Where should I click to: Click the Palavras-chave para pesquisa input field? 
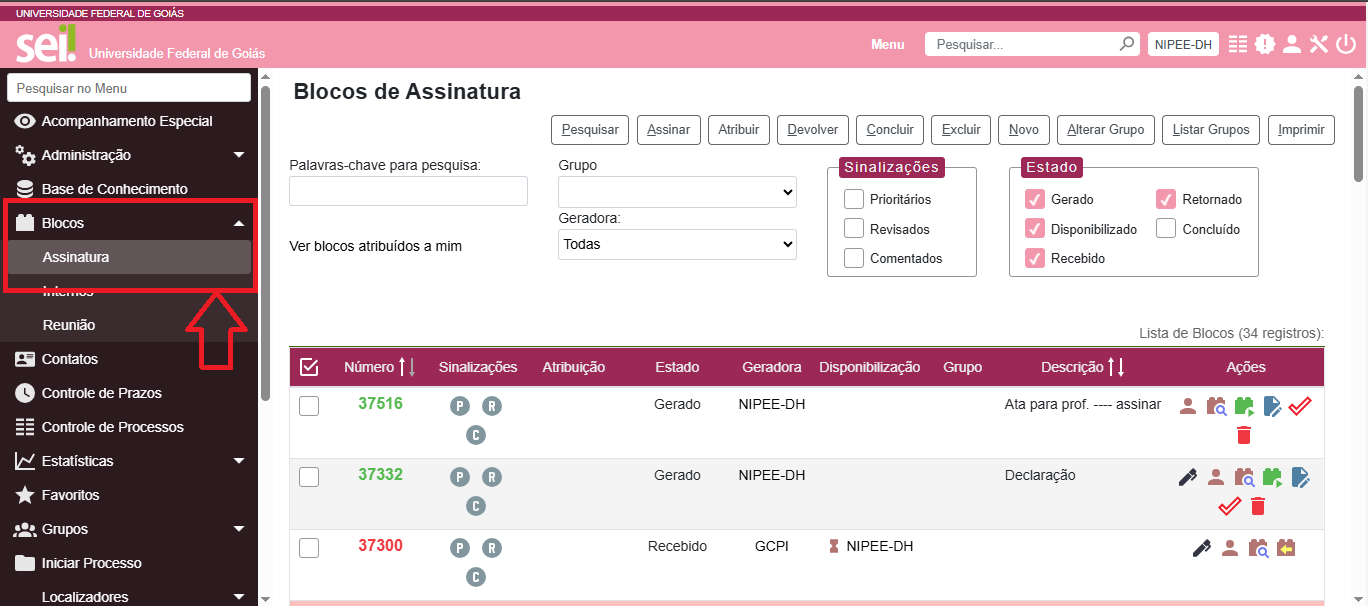point(408,191)
